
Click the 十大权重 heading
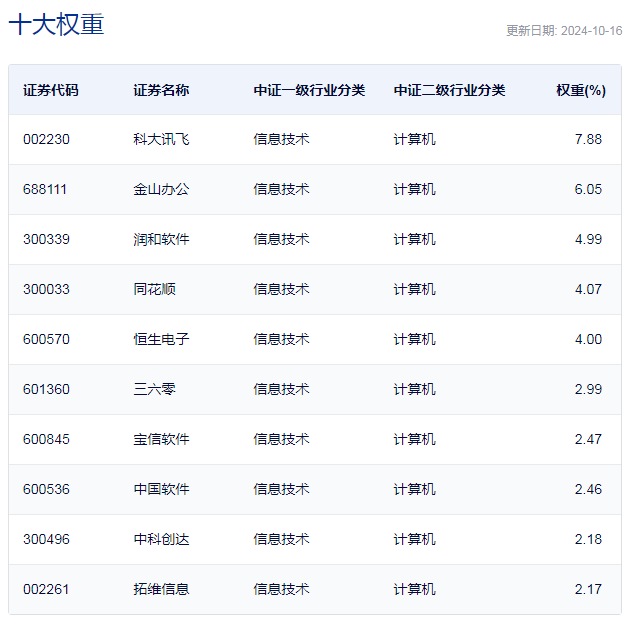57,24
